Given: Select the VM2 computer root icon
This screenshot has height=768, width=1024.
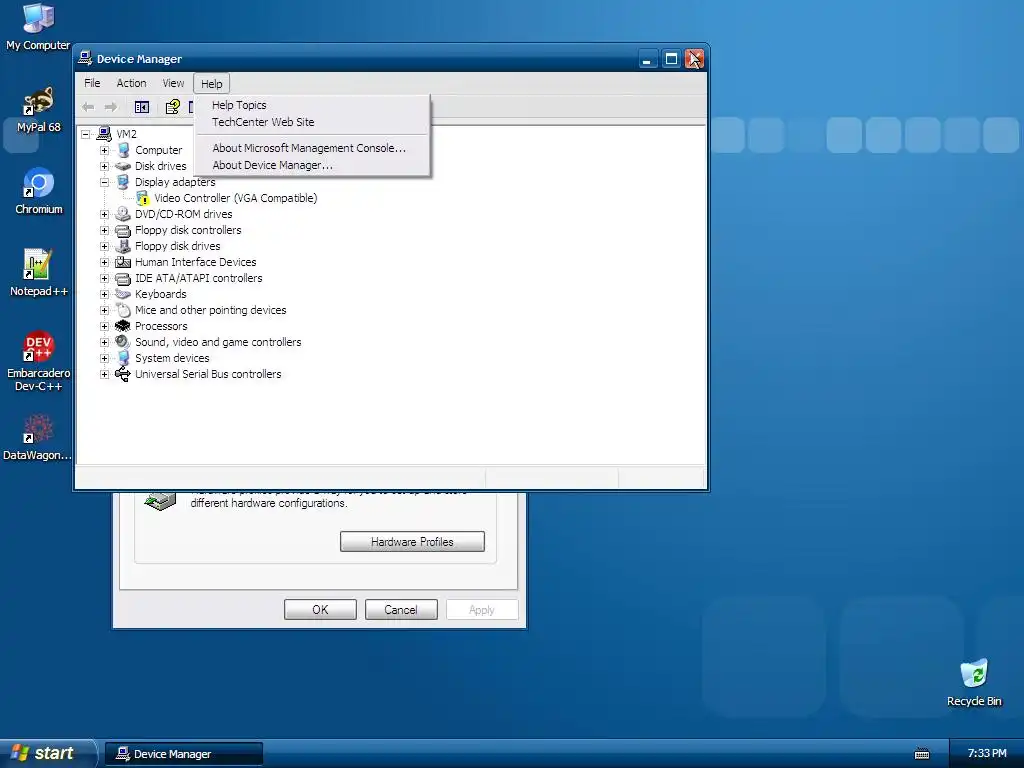Looking at the screenshot, I should point(104,134).
